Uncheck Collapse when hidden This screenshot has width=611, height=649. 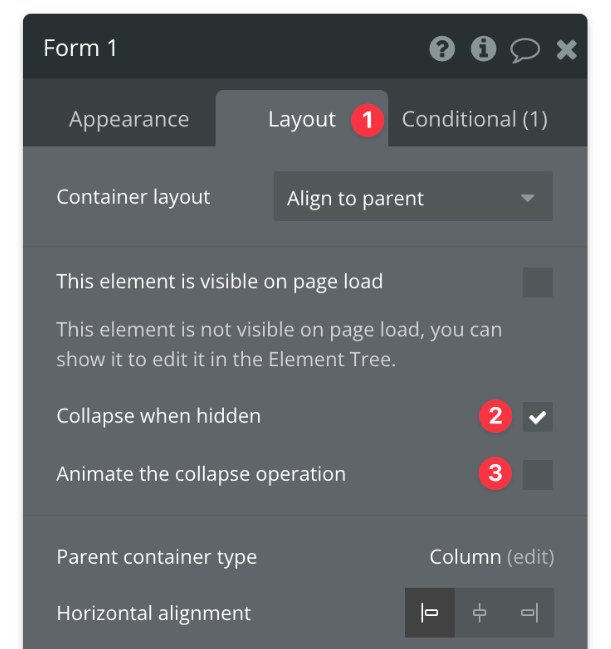(x=537, y=417)
